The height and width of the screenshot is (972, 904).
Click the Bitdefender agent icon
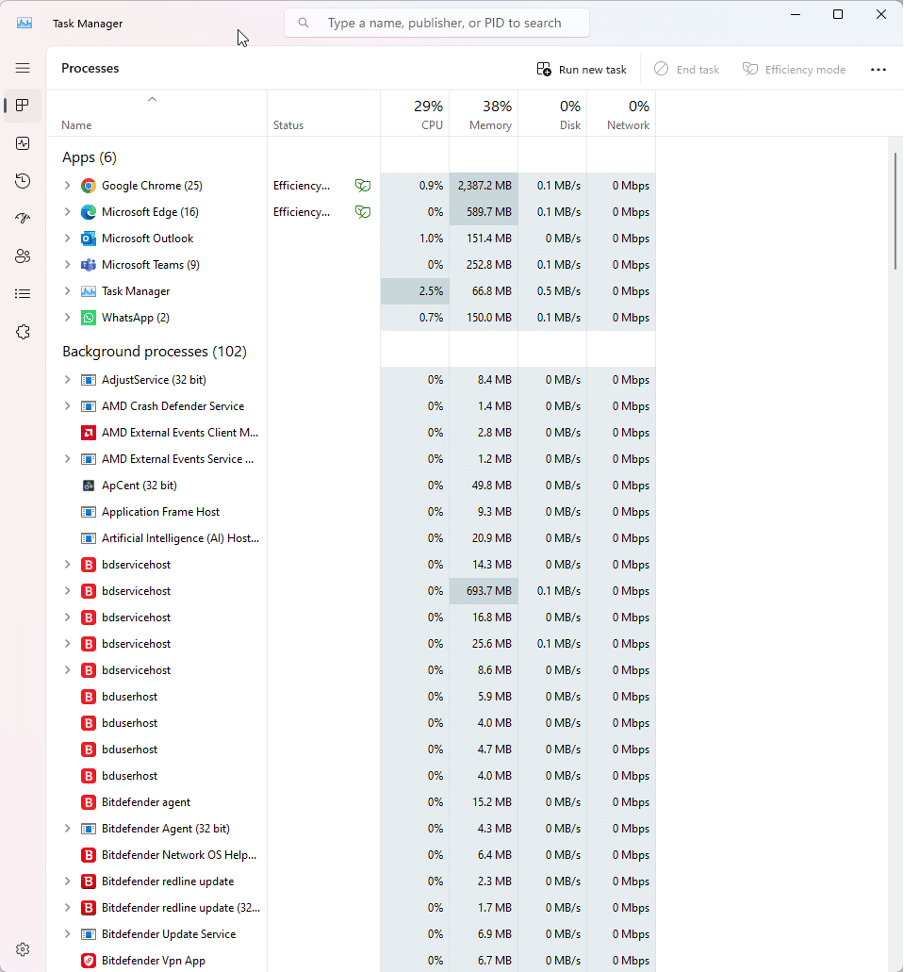coord(89,802)
